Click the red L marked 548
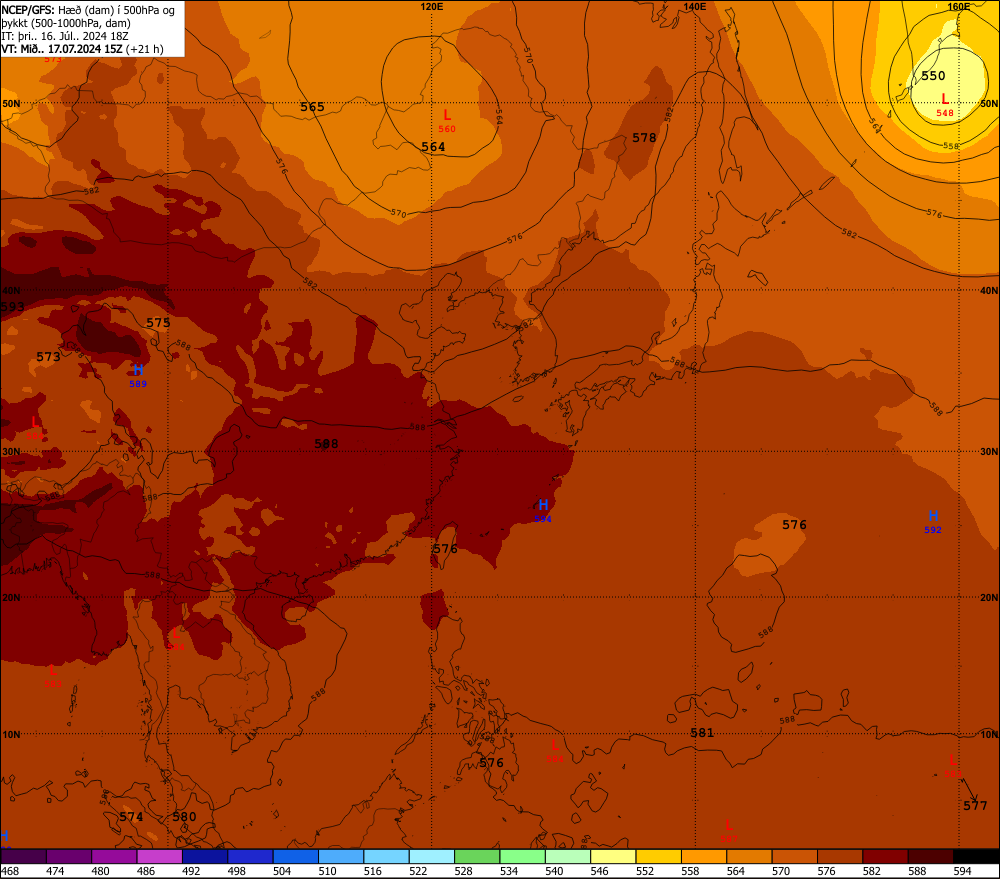 click(x=945, y=99)
